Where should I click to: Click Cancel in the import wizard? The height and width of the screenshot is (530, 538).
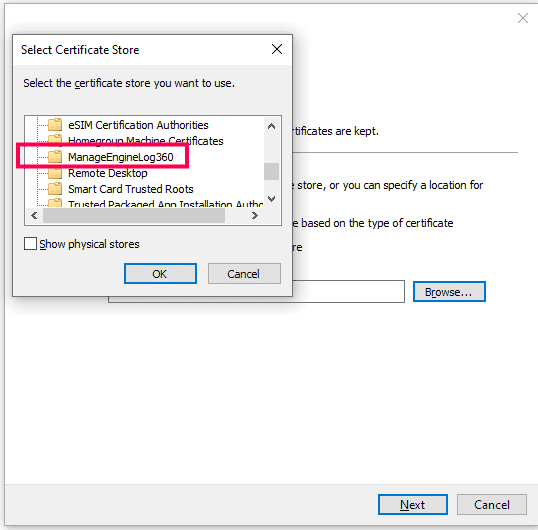click(x=492, y=504)
